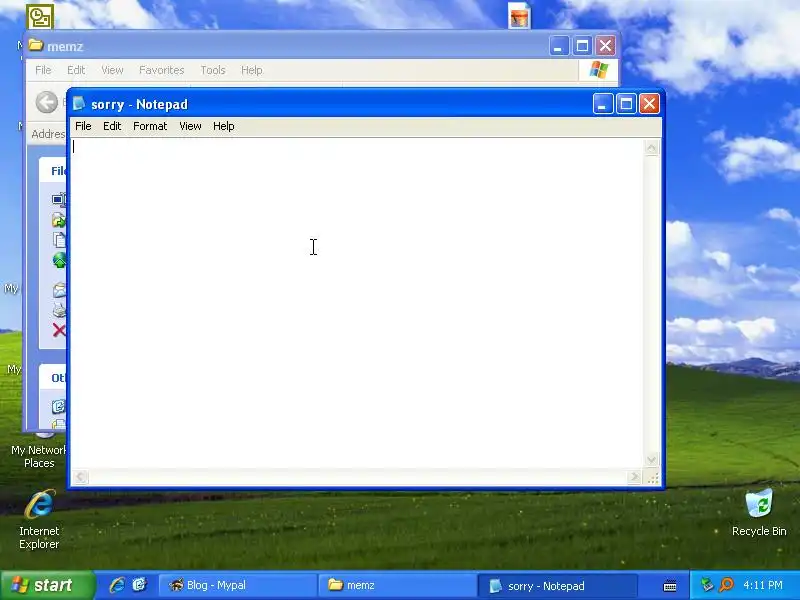
Task: Click Notepad vertical scrollbar up arrow
Action: (x=652, y=148)
